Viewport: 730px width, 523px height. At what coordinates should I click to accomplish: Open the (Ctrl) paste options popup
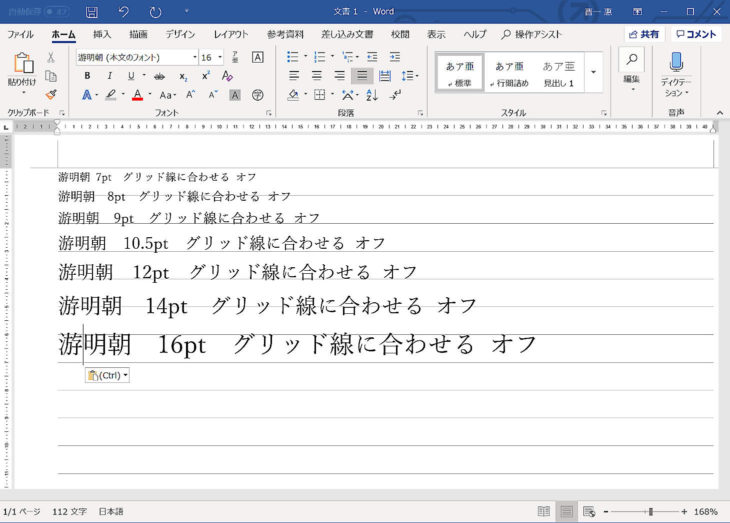107,375
